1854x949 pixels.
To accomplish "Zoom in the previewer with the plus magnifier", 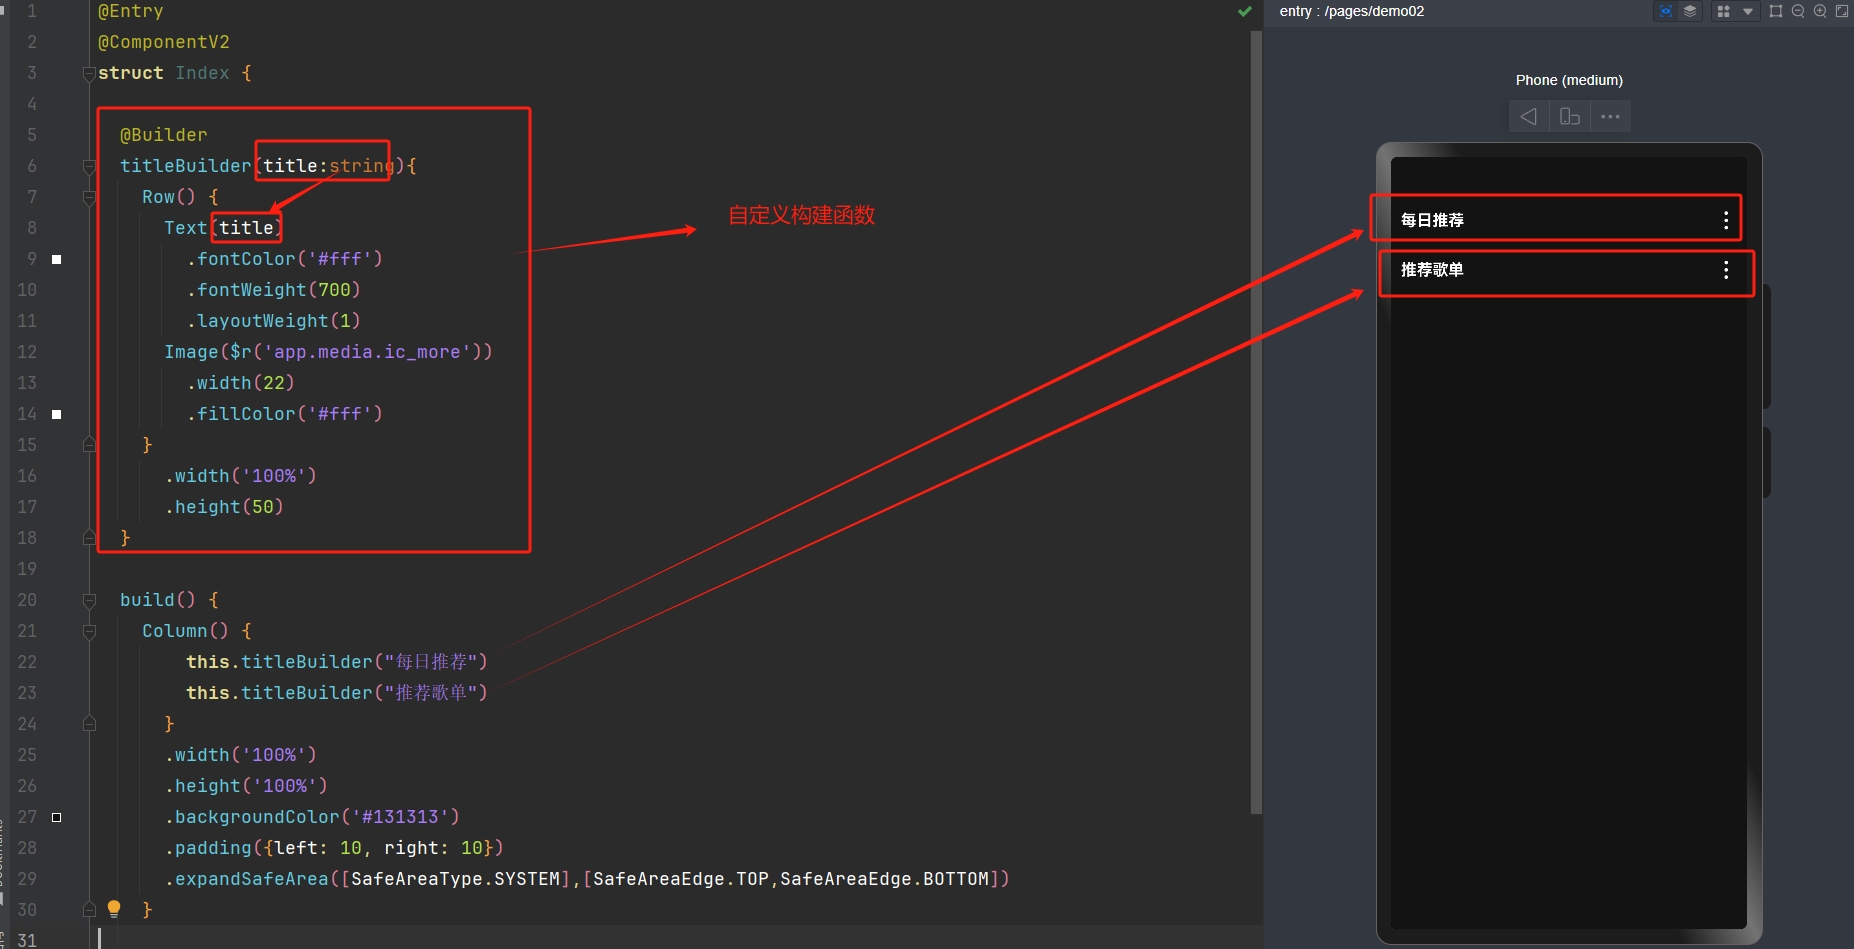I will click(1820, 12).
